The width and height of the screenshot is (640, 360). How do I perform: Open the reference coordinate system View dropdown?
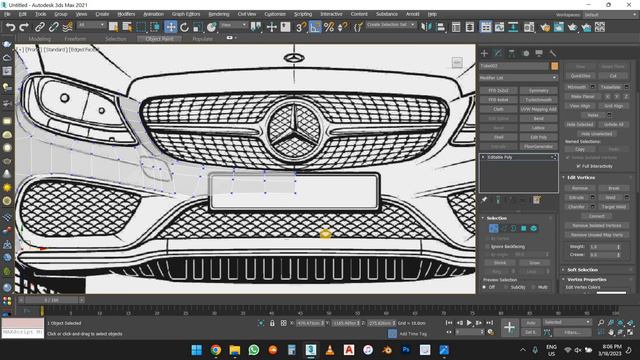[233, 25]
